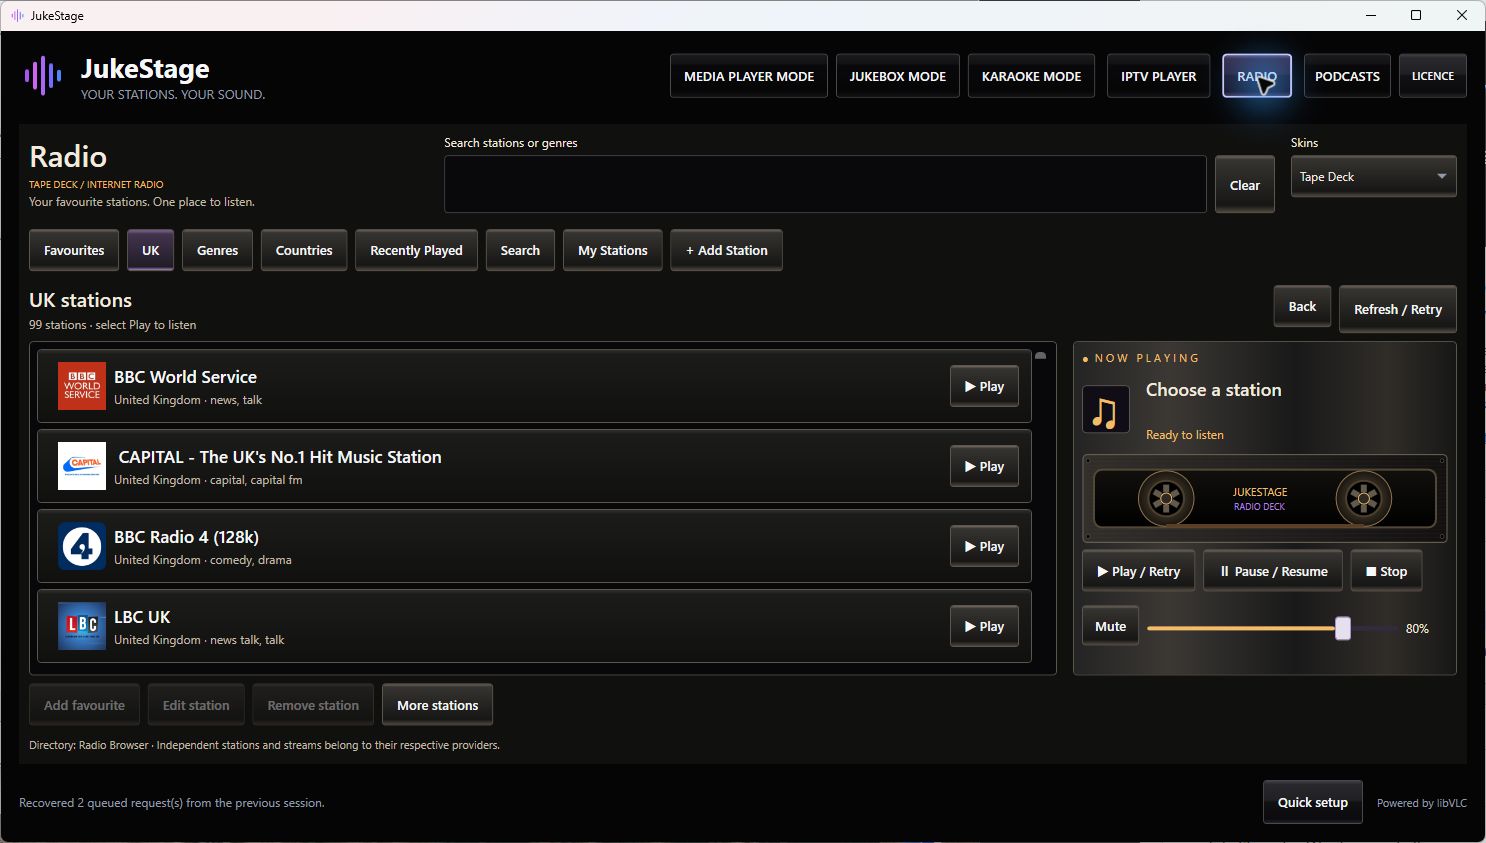Open the Licence page
1486x843 pixels.
(x=1433, y=76)
